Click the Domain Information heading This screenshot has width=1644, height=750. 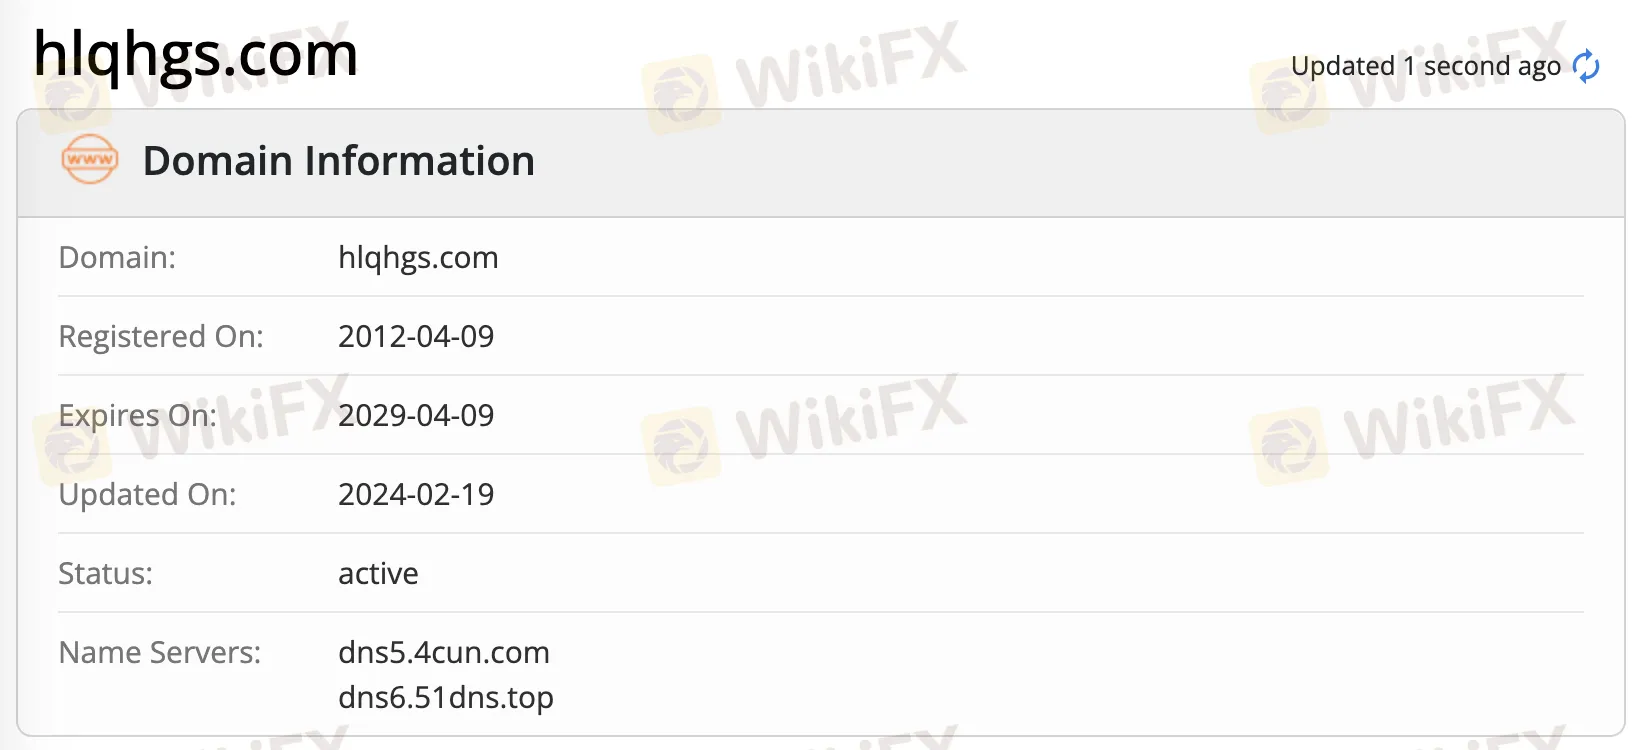[x=339, y=161]
